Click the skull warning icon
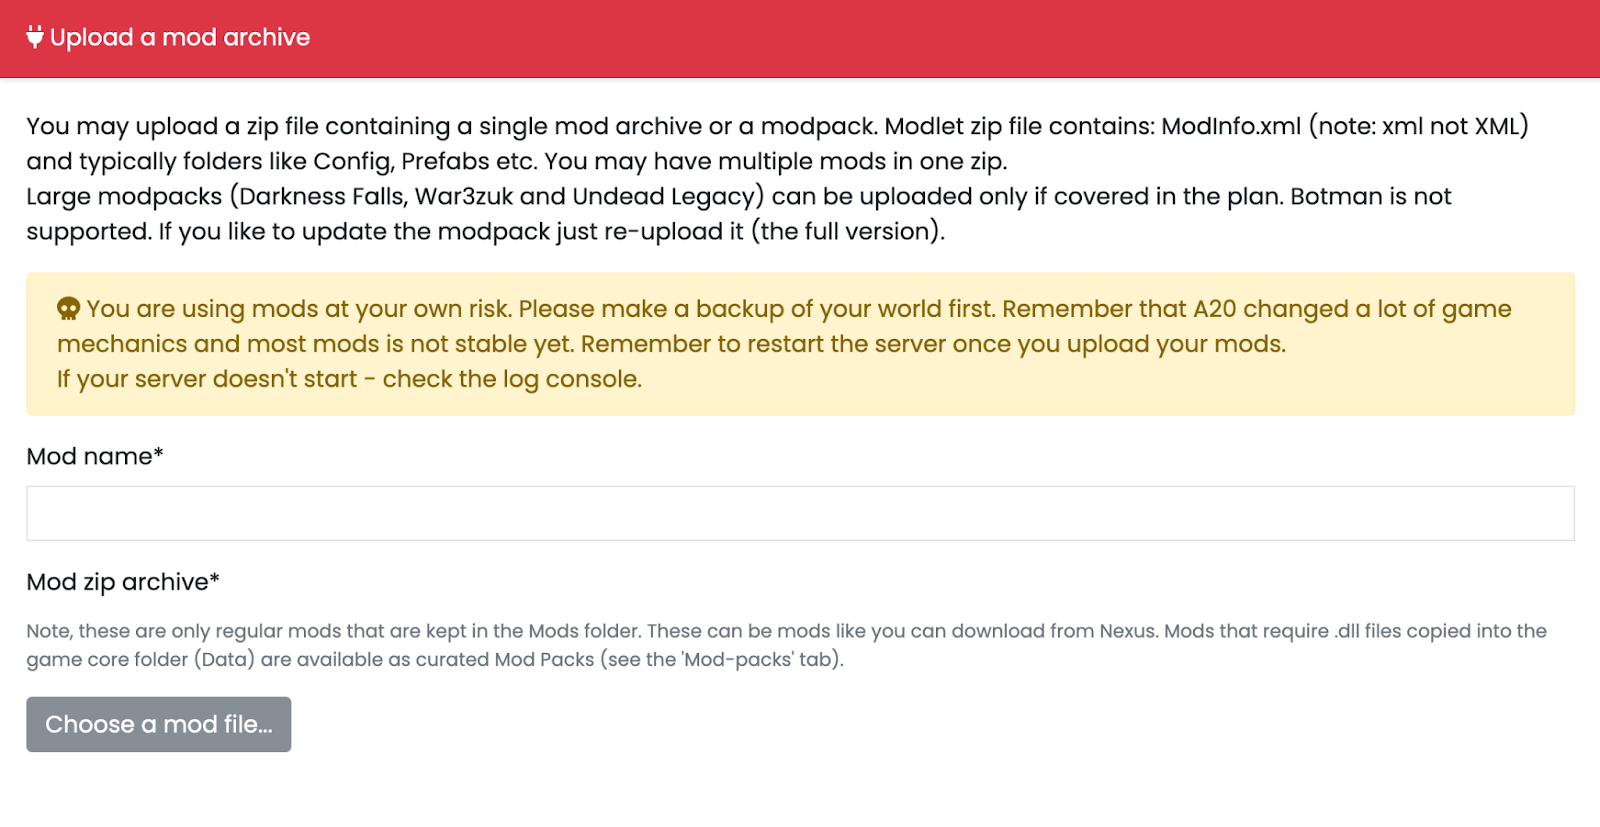1600x827 pixels. pyautogui.click(x=68, y=309)
